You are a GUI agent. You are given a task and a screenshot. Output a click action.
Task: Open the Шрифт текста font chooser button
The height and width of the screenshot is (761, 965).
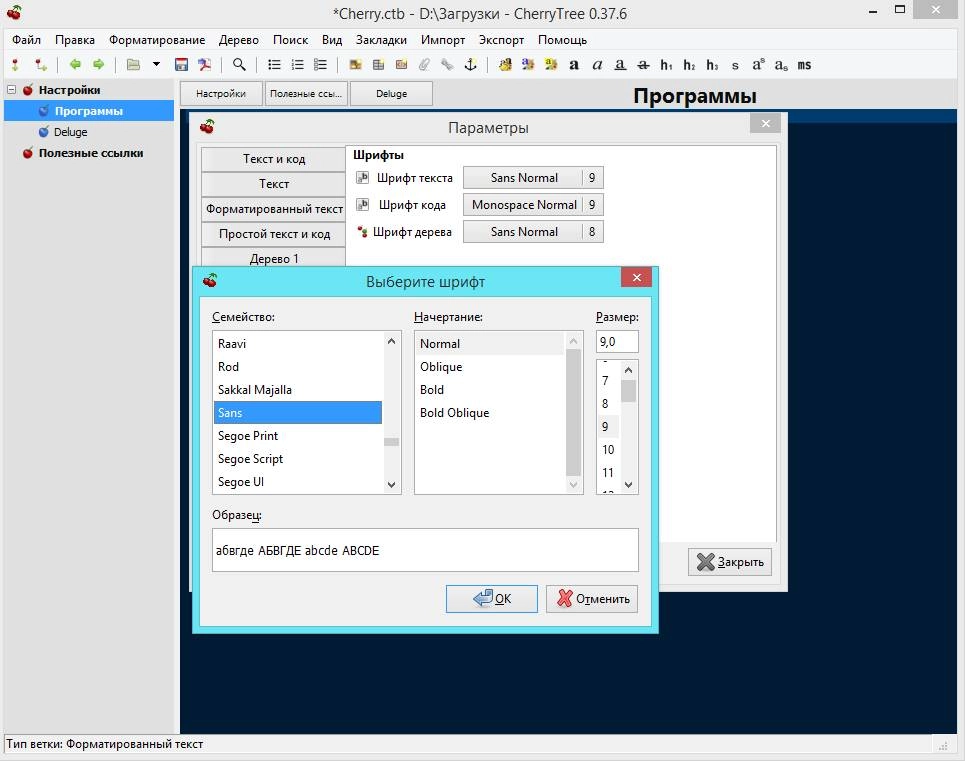533,178
